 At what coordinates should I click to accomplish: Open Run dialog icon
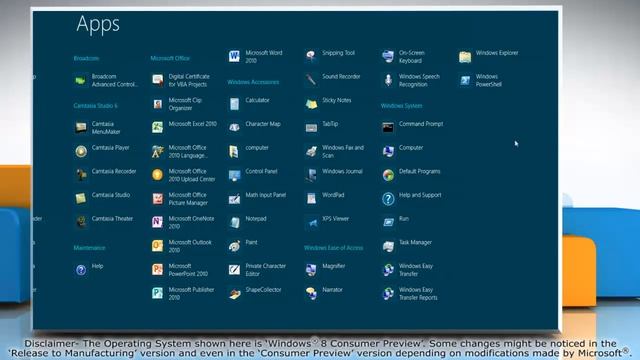(x=388, y=222)
